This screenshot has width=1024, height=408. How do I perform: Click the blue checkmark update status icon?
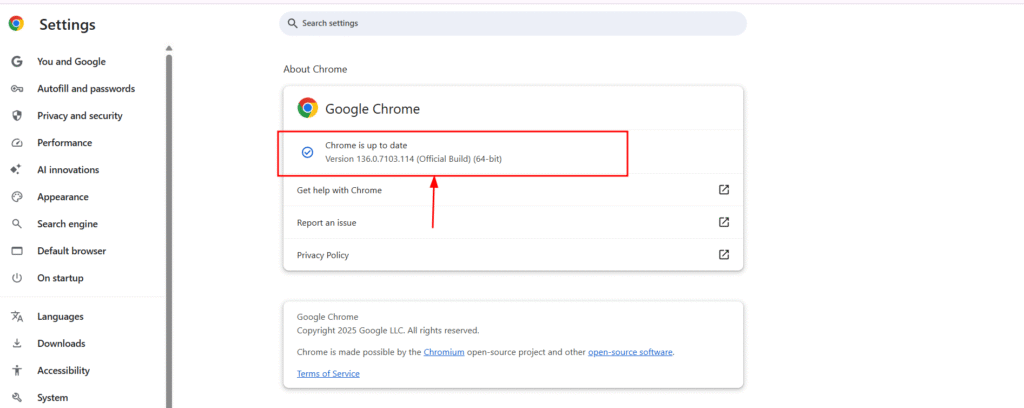pos(308,152)
